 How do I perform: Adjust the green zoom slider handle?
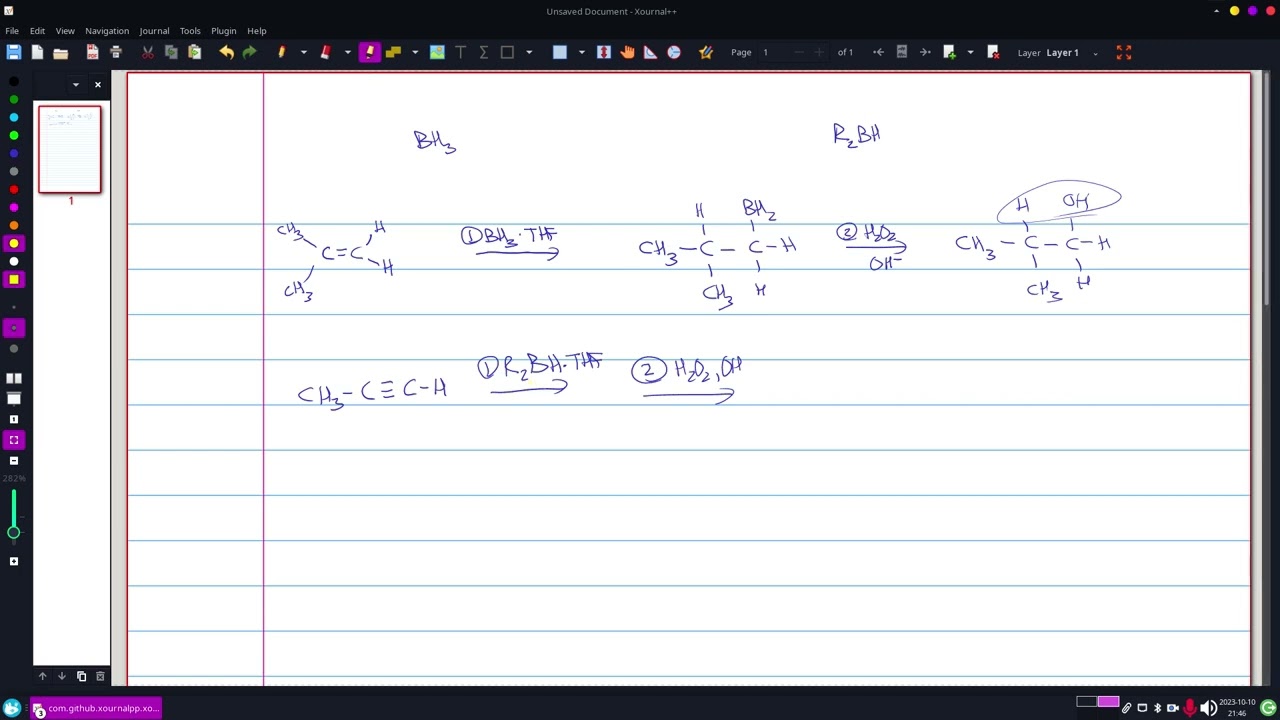tap(13, 532)
